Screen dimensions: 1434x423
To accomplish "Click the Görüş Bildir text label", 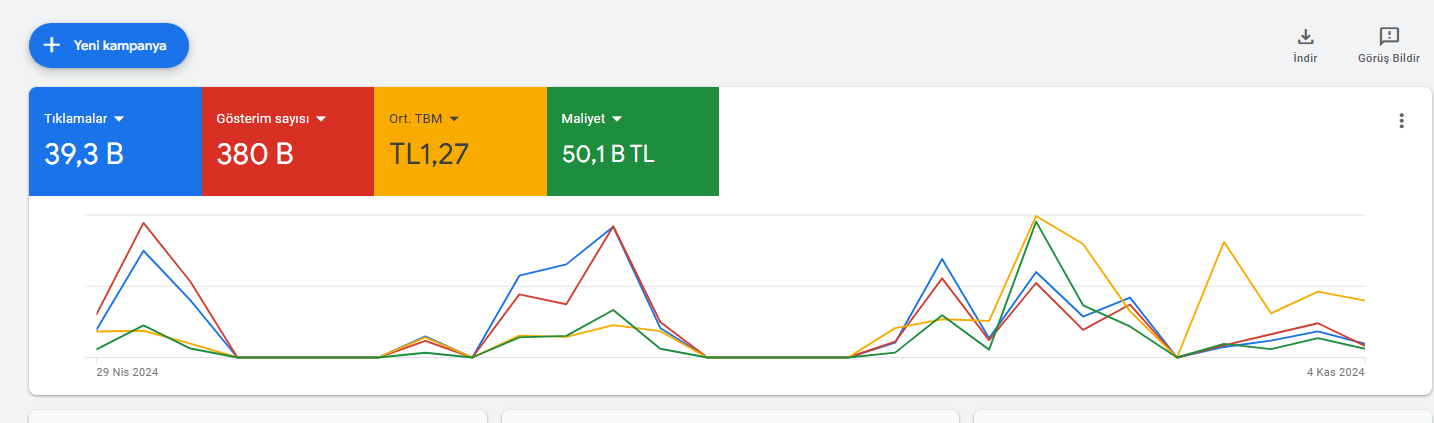I will click(1389, 58).
